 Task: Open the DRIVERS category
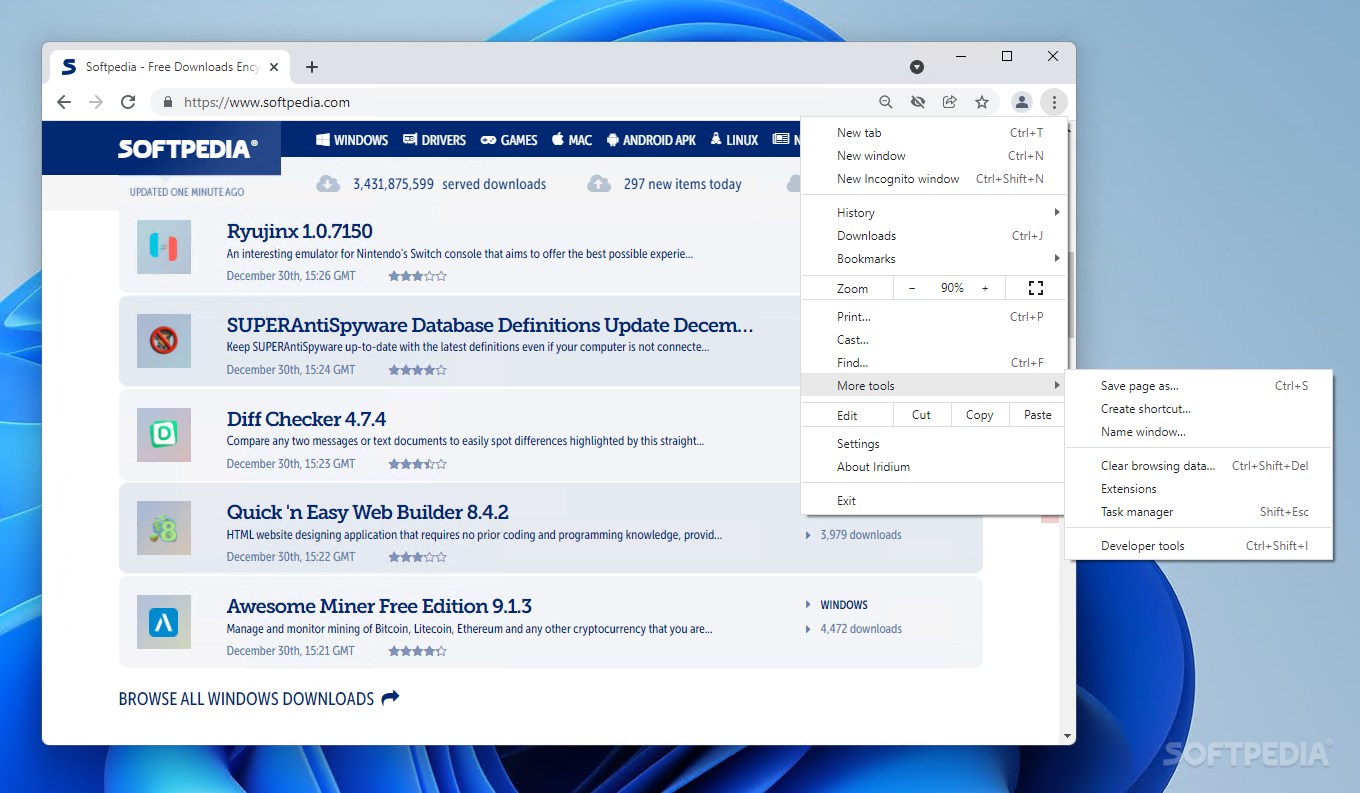coord(434,140)
